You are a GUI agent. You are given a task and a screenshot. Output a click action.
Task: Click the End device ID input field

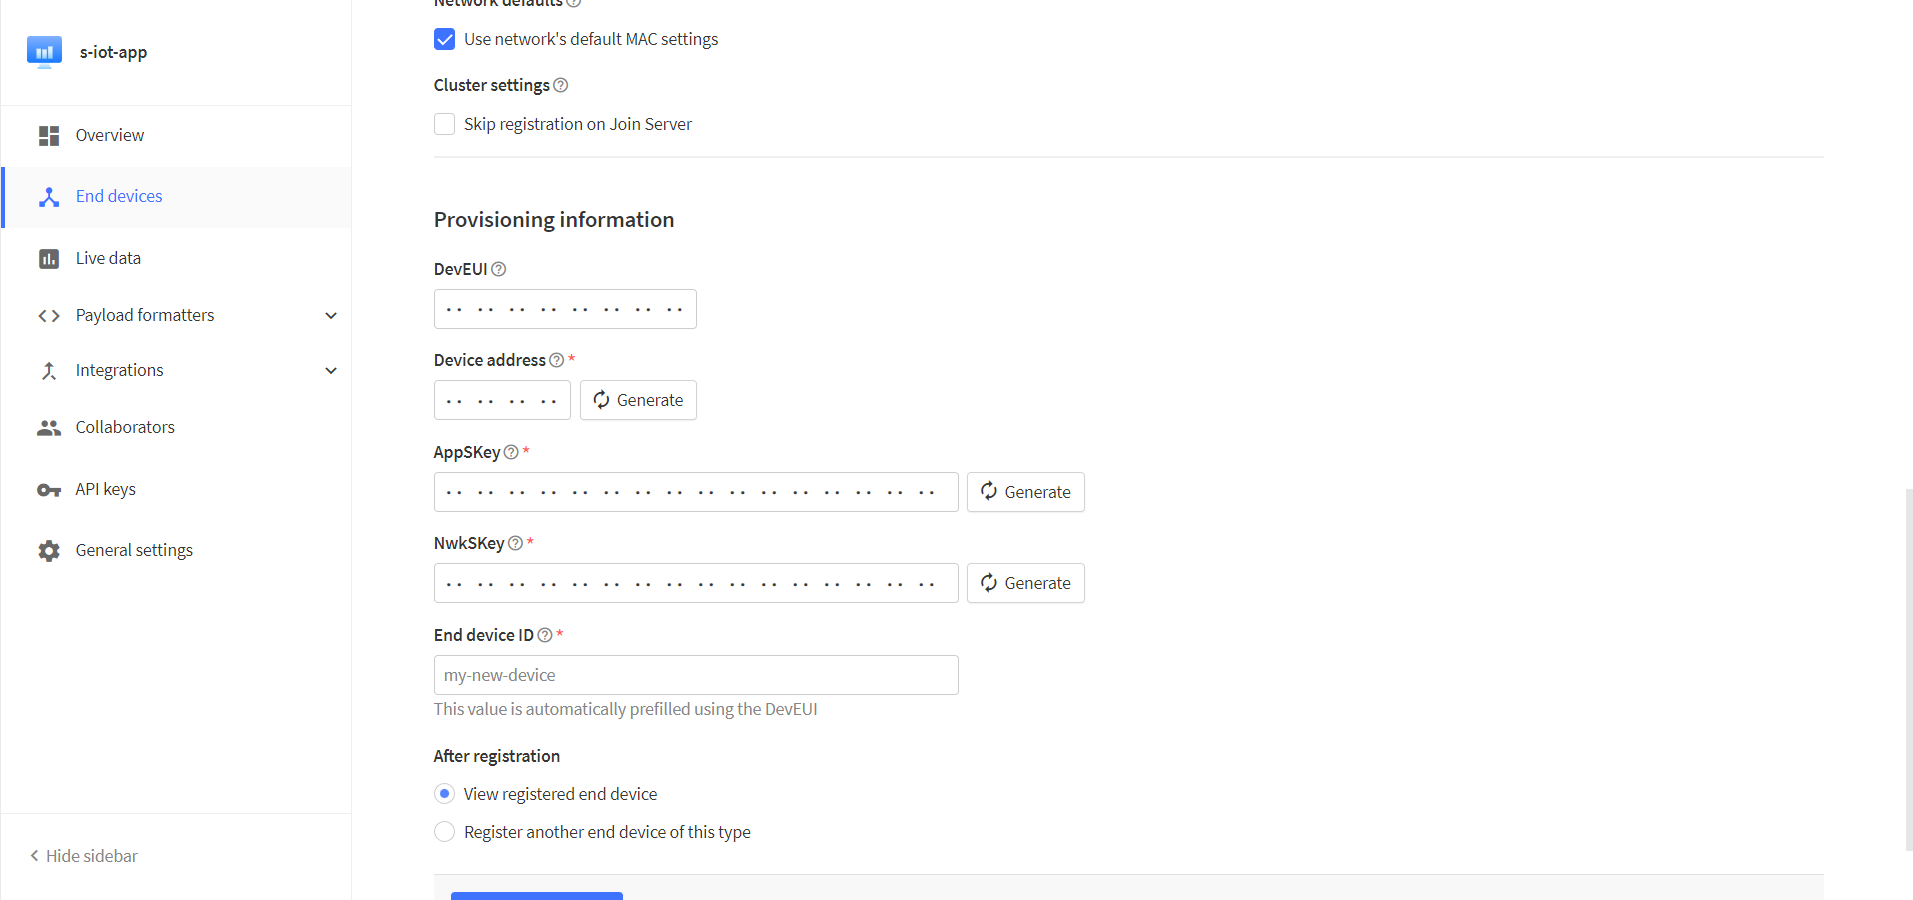(x=696, y=675)
